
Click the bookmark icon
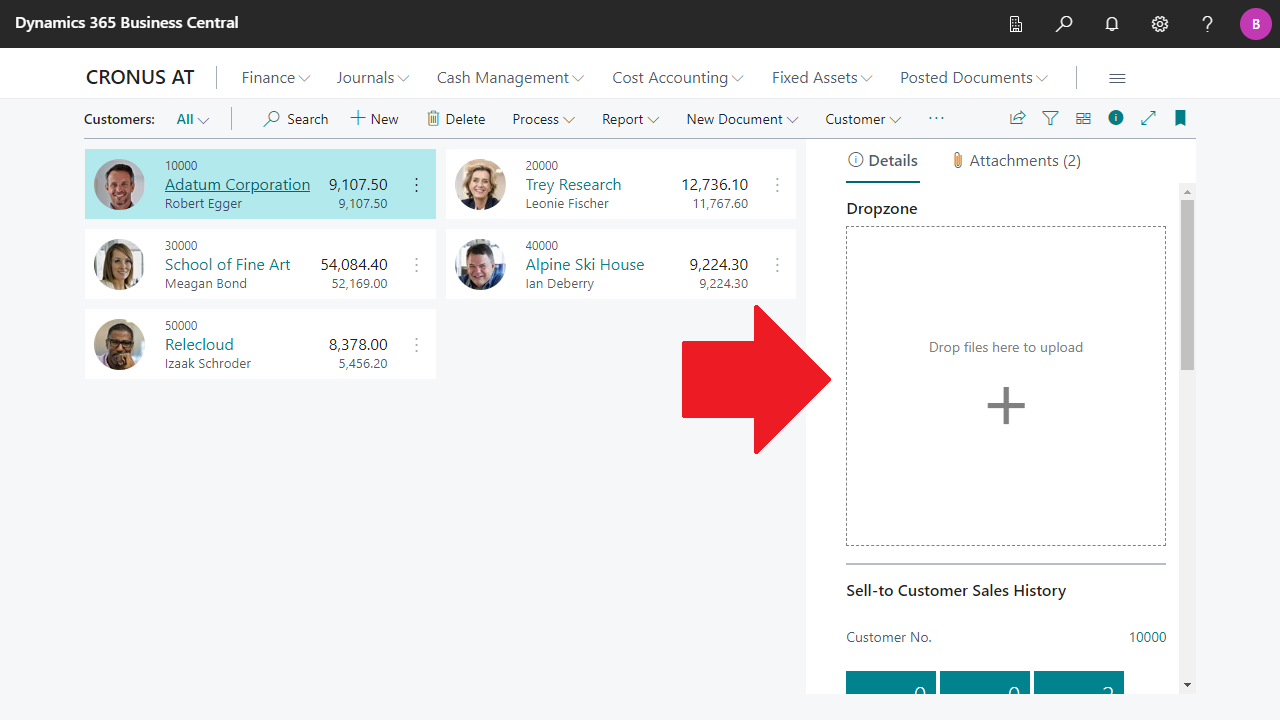tap(1180, 118)
